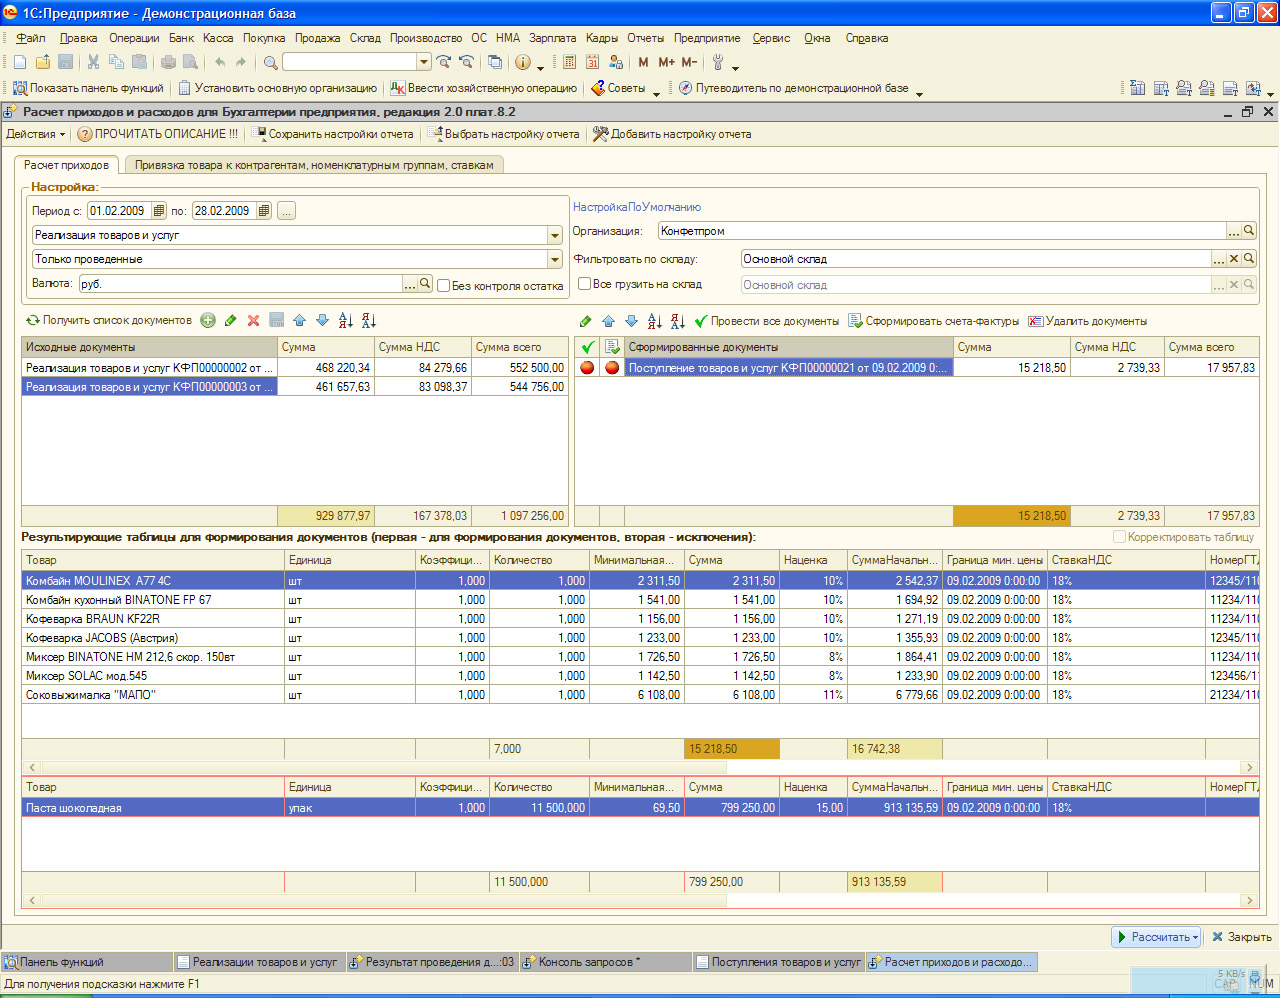Open the Операции menu
Viewport: 1280px width, 998px height.
(134, 38)
